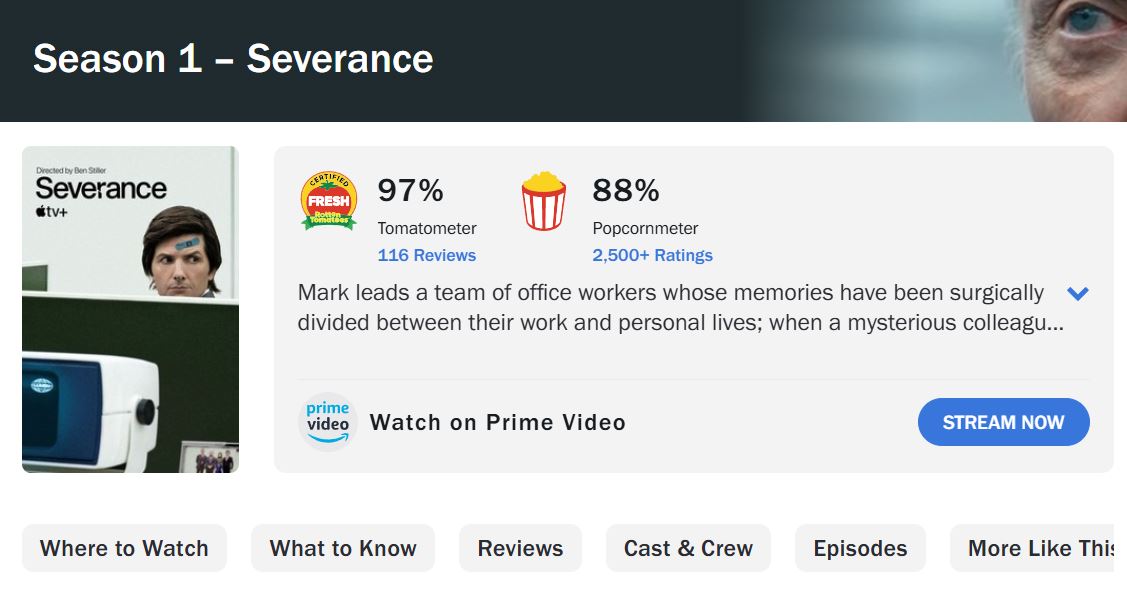Switch to the Reviews tab
The height and width of the screenshot is (591, 1127).
click(x=520, y=548)
